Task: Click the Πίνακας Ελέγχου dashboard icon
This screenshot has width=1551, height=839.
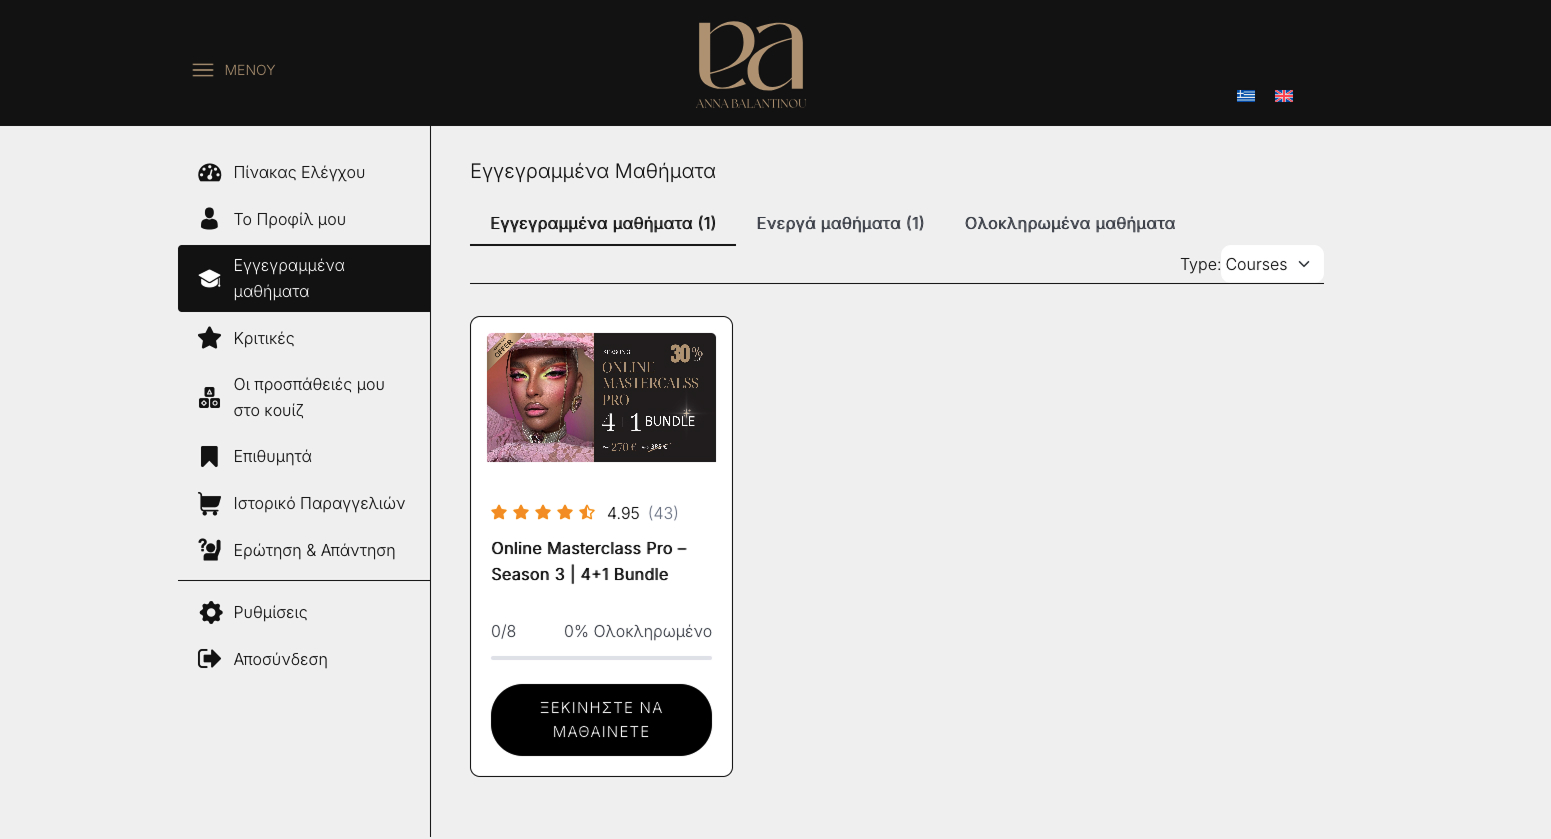Action: point(209,173)
